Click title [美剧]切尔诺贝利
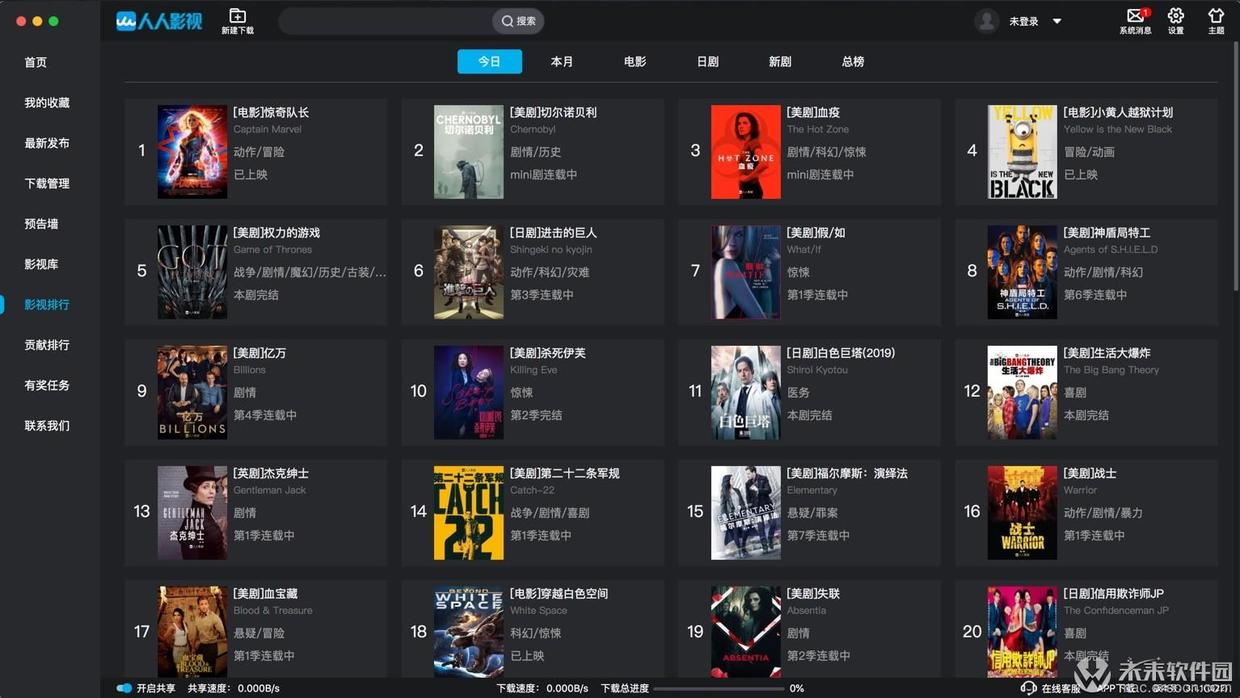This screenshot has height=698, width=1240. click(x=553, y=113)
